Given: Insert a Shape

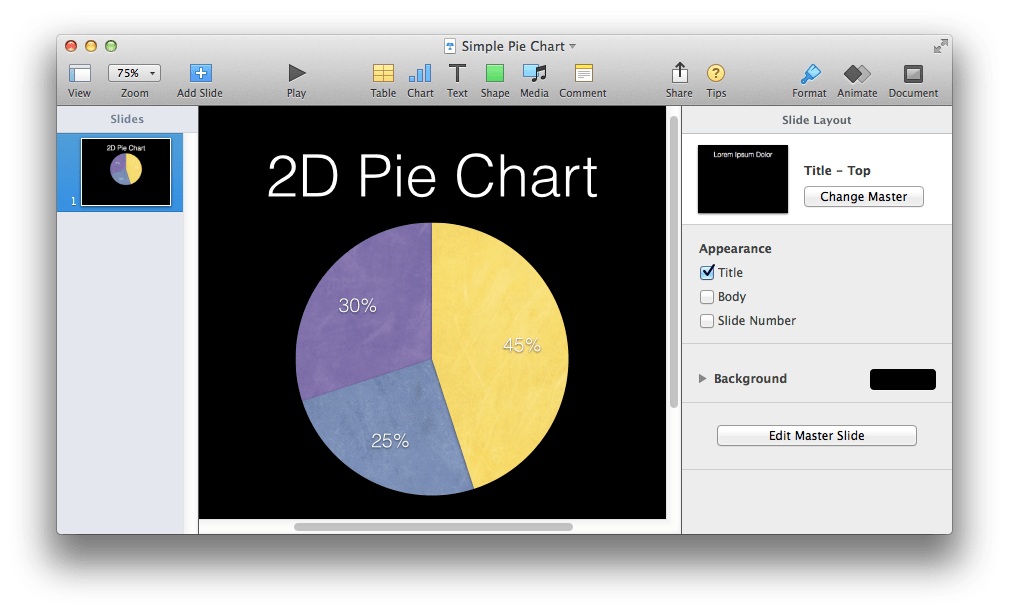Looking at the screenshot, I should (494, 80).
